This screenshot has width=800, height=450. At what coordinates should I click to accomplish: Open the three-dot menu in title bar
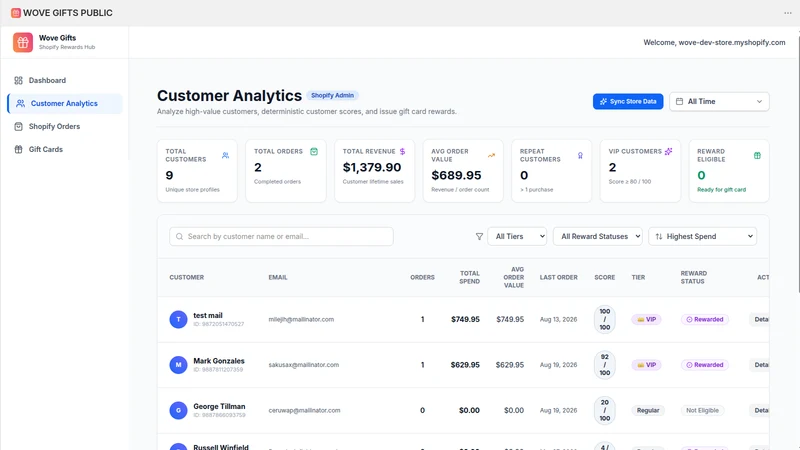(788, 13)
